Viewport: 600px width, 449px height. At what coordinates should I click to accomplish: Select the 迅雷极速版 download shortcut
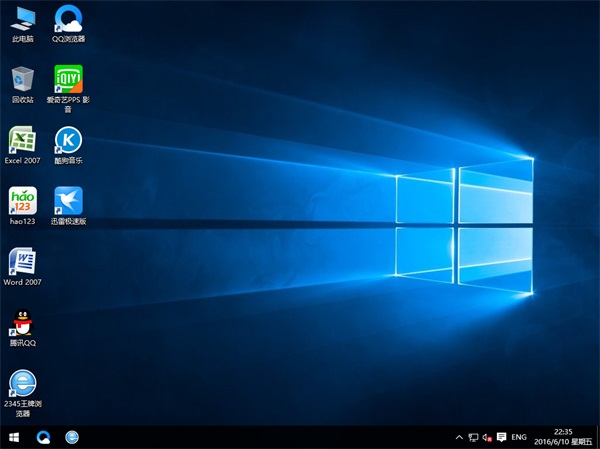(68, 200)
